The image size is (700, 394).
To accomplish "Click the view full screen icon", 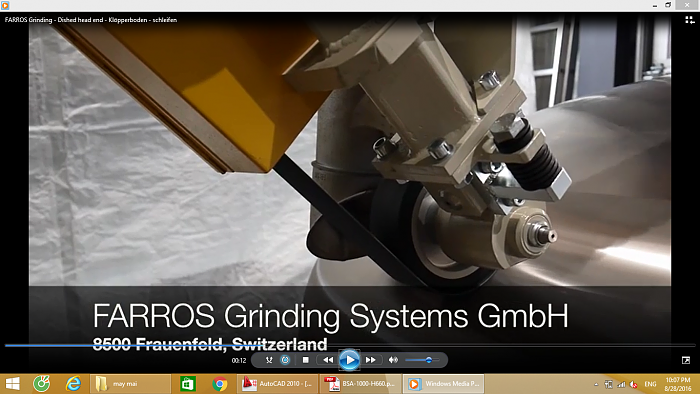I will (686, 360).
